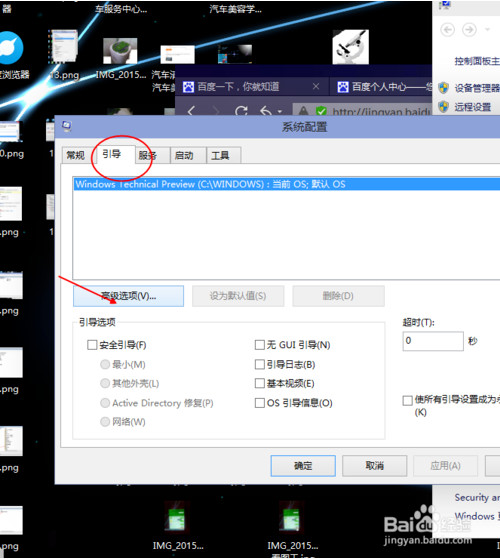Click the 控制面板主页 link
The height and width of the screenshot is (559, 500).
click(x=477, y=61)
